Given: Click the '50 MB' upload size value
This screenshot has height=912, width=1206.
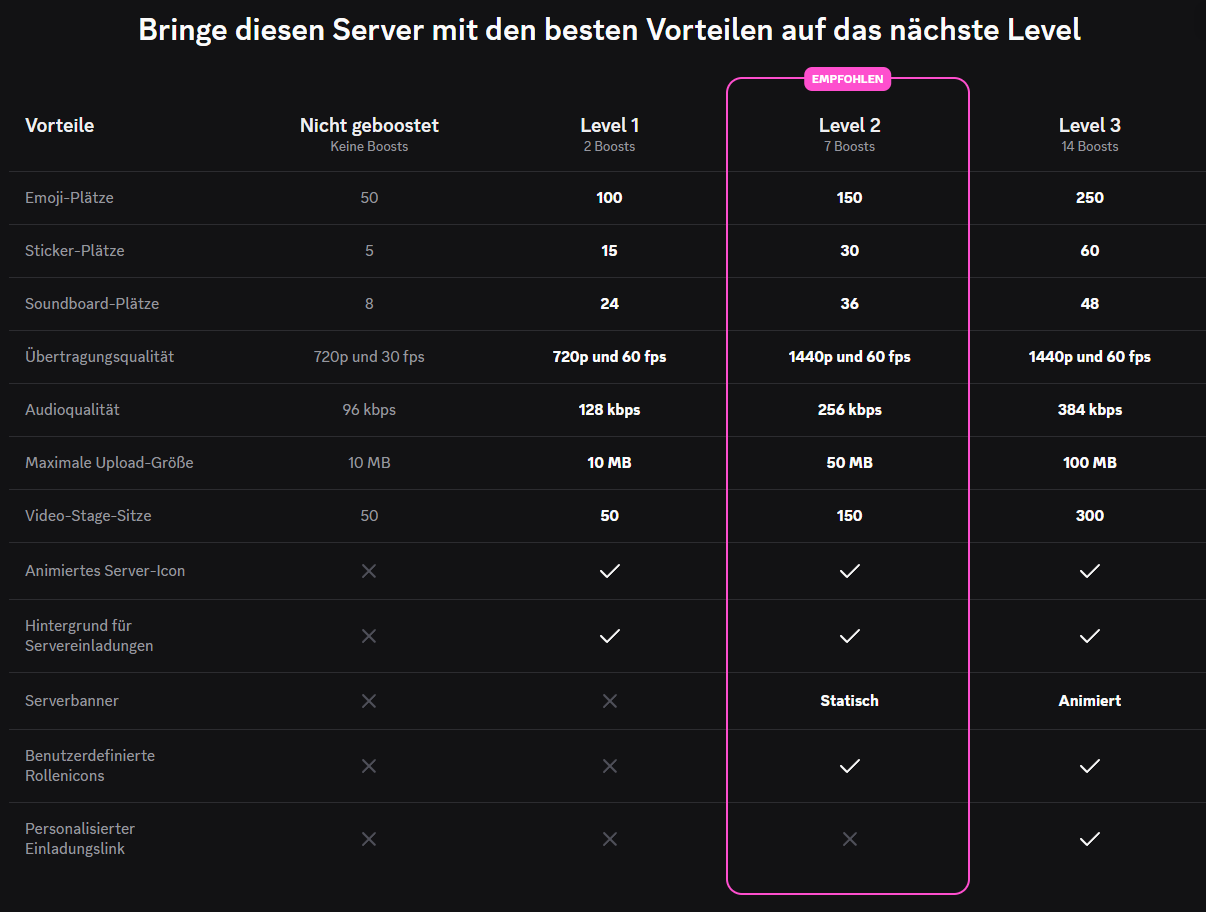Looking at the screenshot, I should point(850,463).
